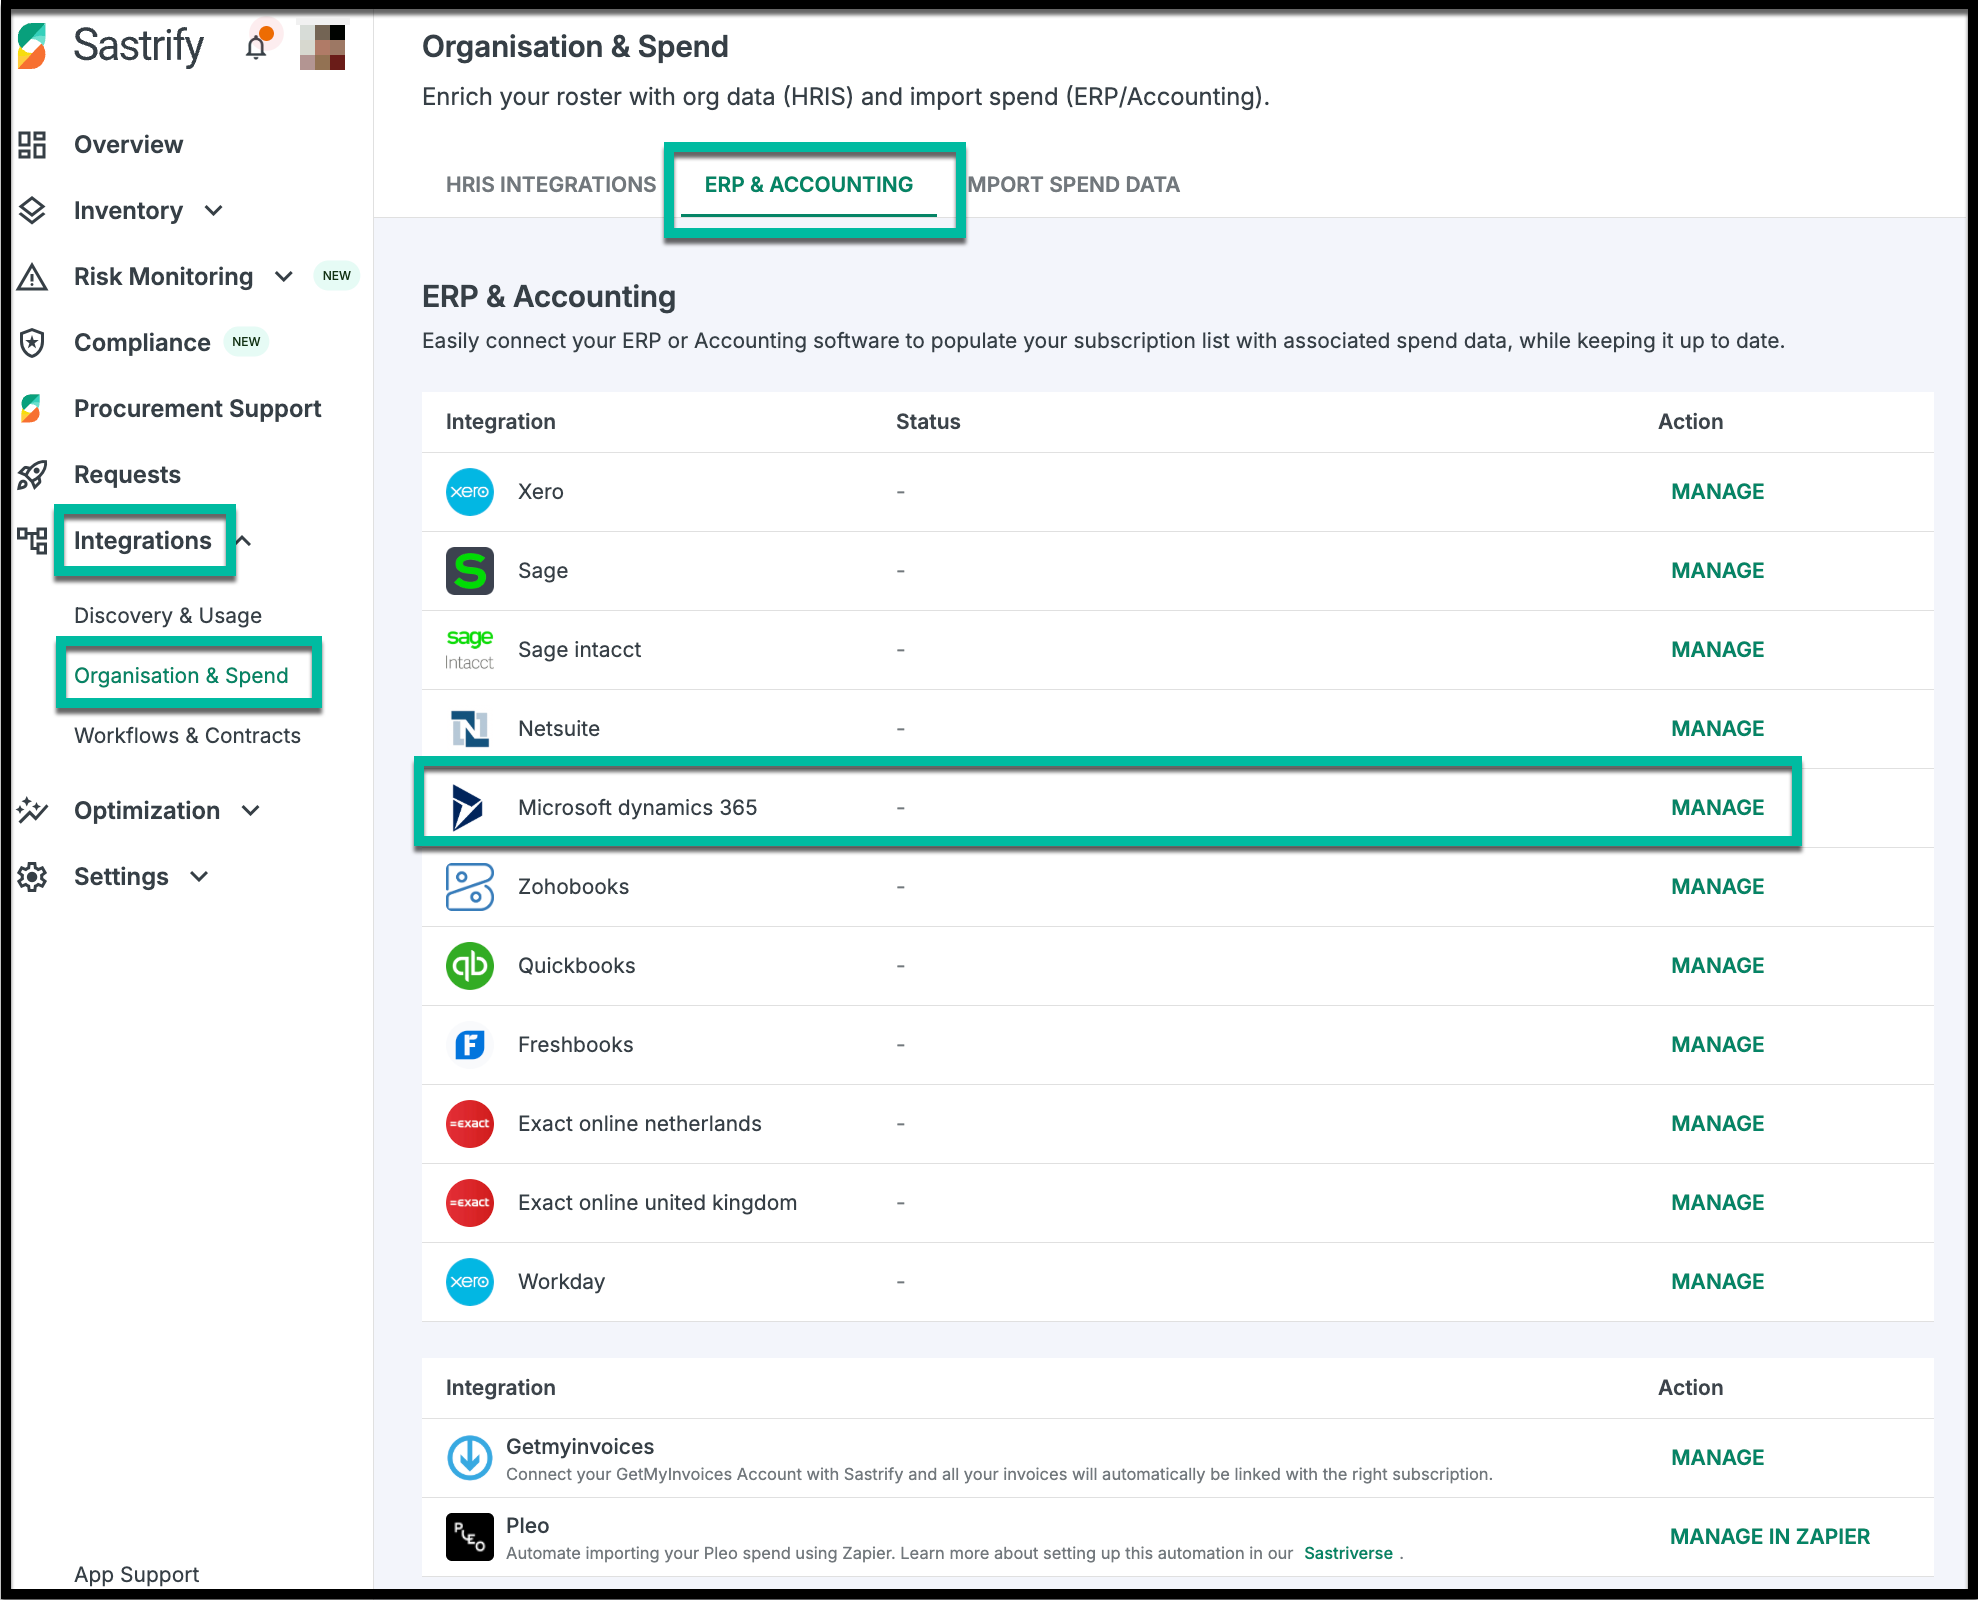Go to Discovery & Usage

point(168,616)
